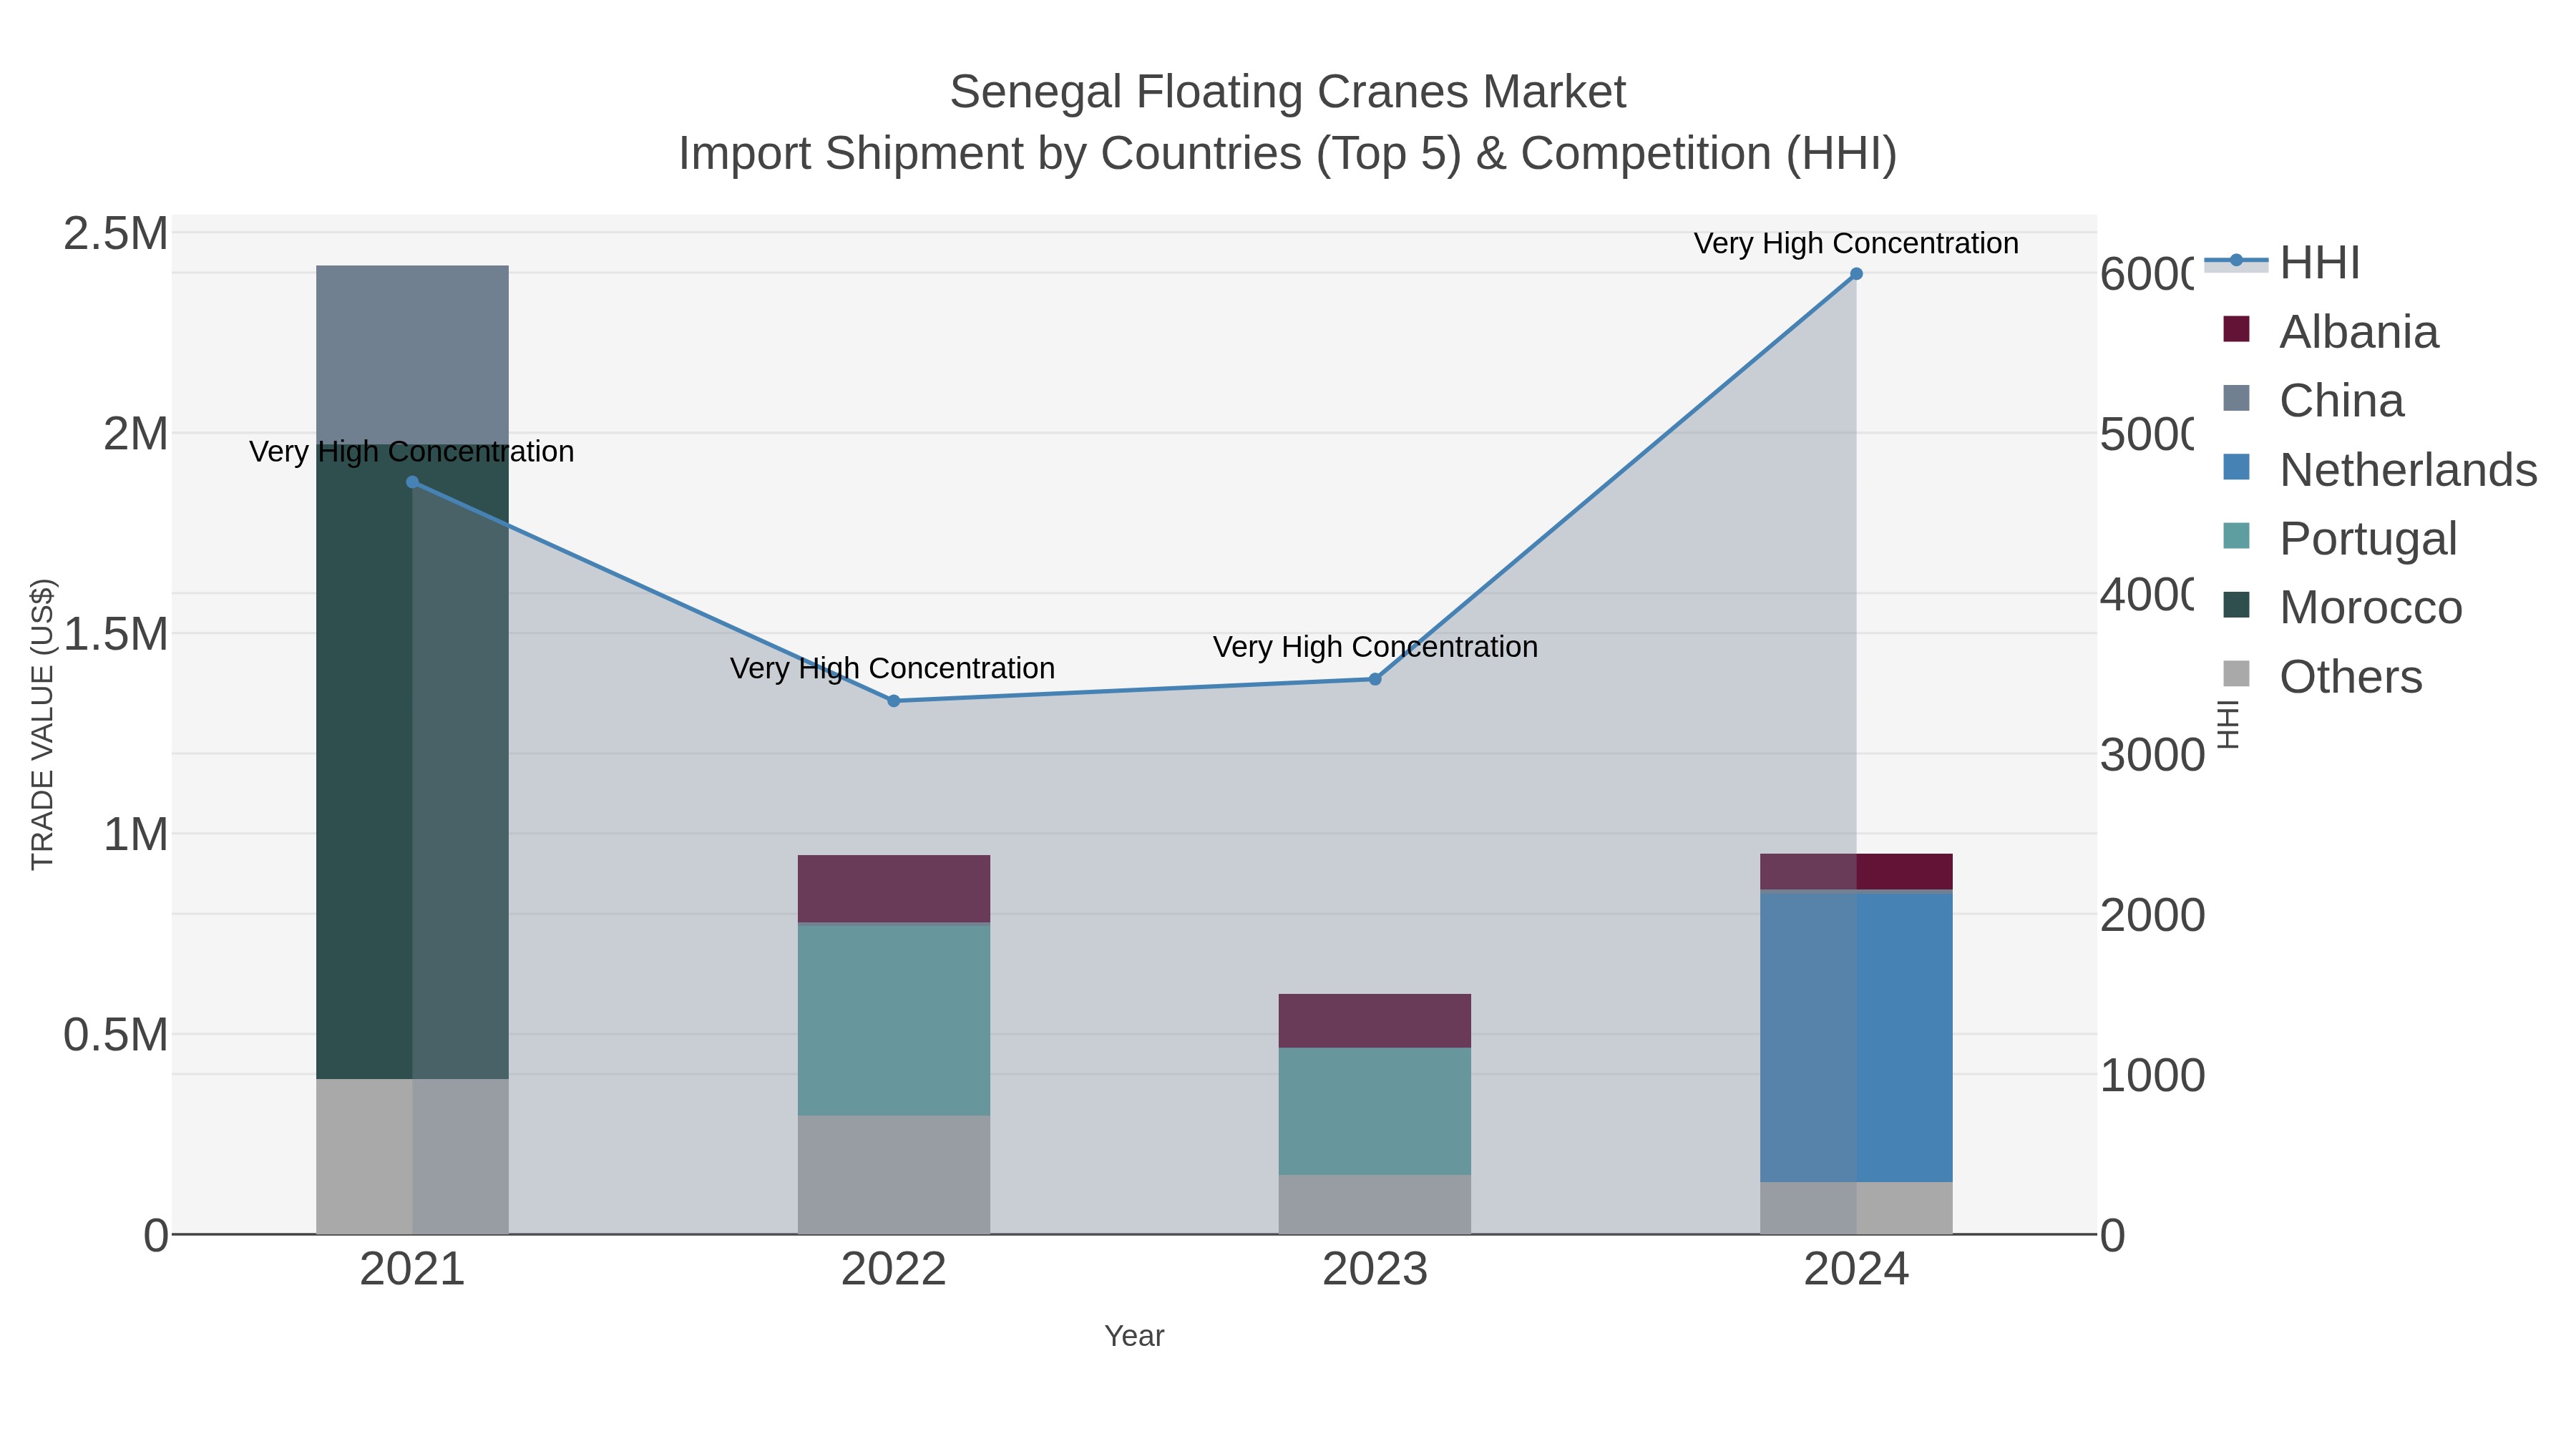This screenshot has width=2576, height=1449.
Task: Click the TRADE VALUE (US$) axis title
Action: 43,724
